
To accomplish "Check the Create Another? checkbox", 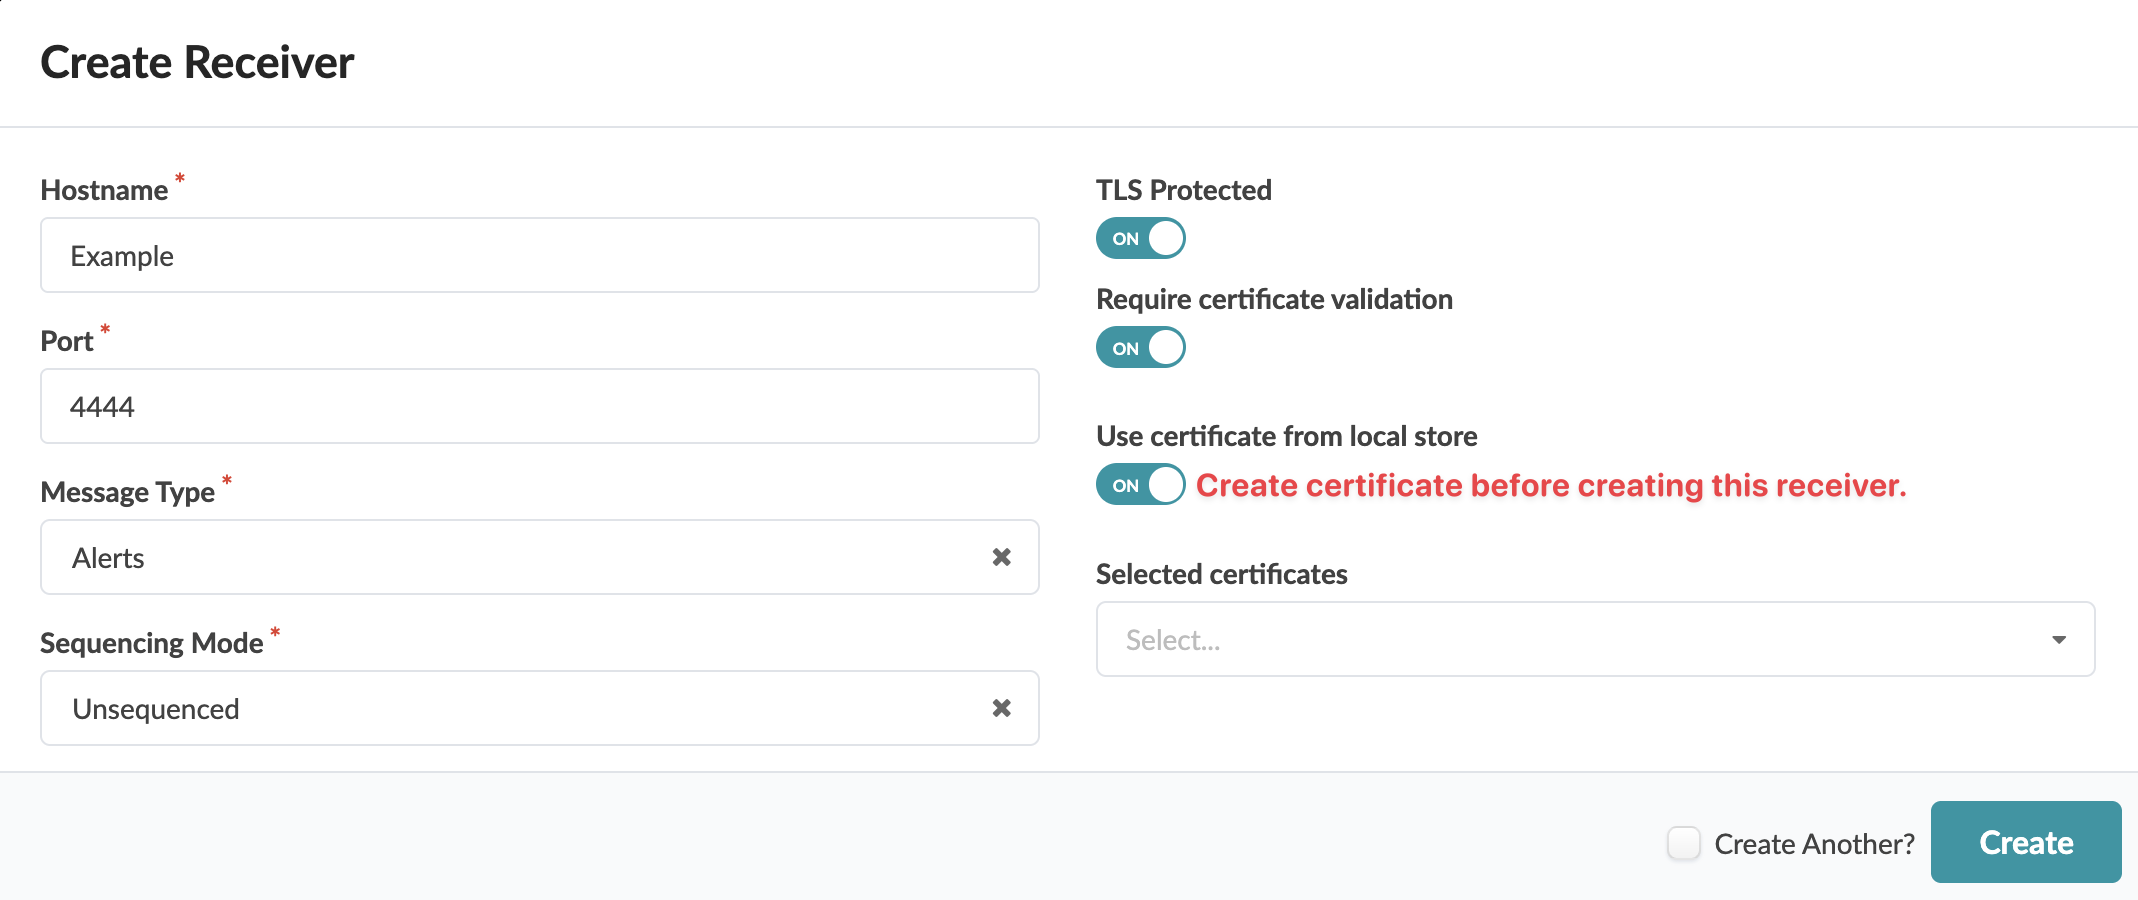I will click(1683, 843).
